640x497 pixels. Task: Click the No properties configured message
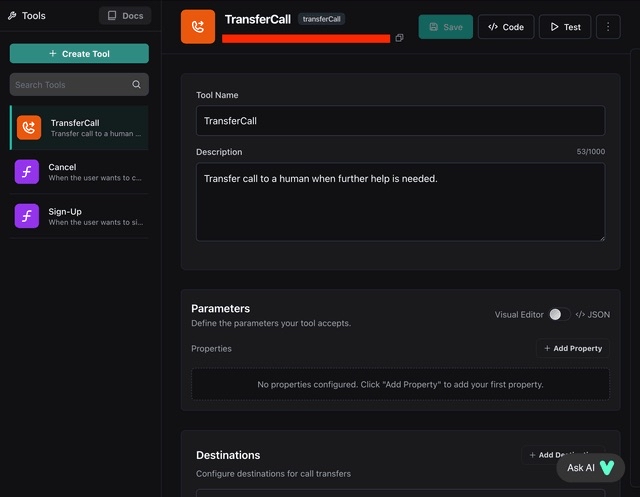point(400,384)
